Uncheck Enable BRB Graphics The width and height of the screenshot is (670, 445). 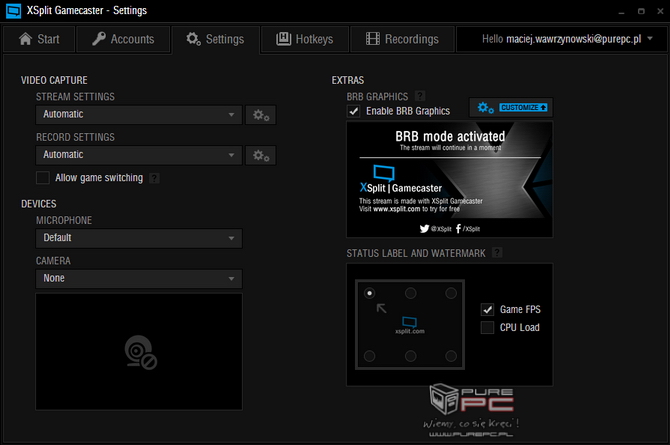(x=354, y=111)
